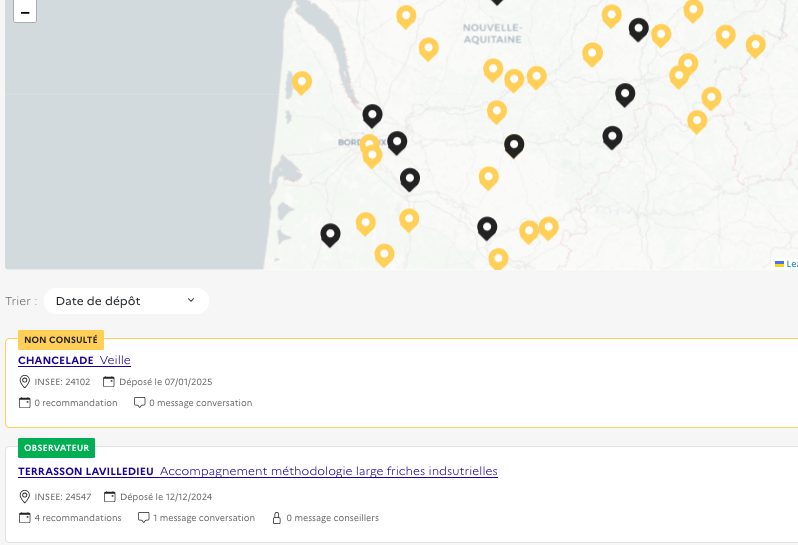Click lock icon beside 0 message conseillers
This screenshot has height=545, width=798.
pos(277,518)
